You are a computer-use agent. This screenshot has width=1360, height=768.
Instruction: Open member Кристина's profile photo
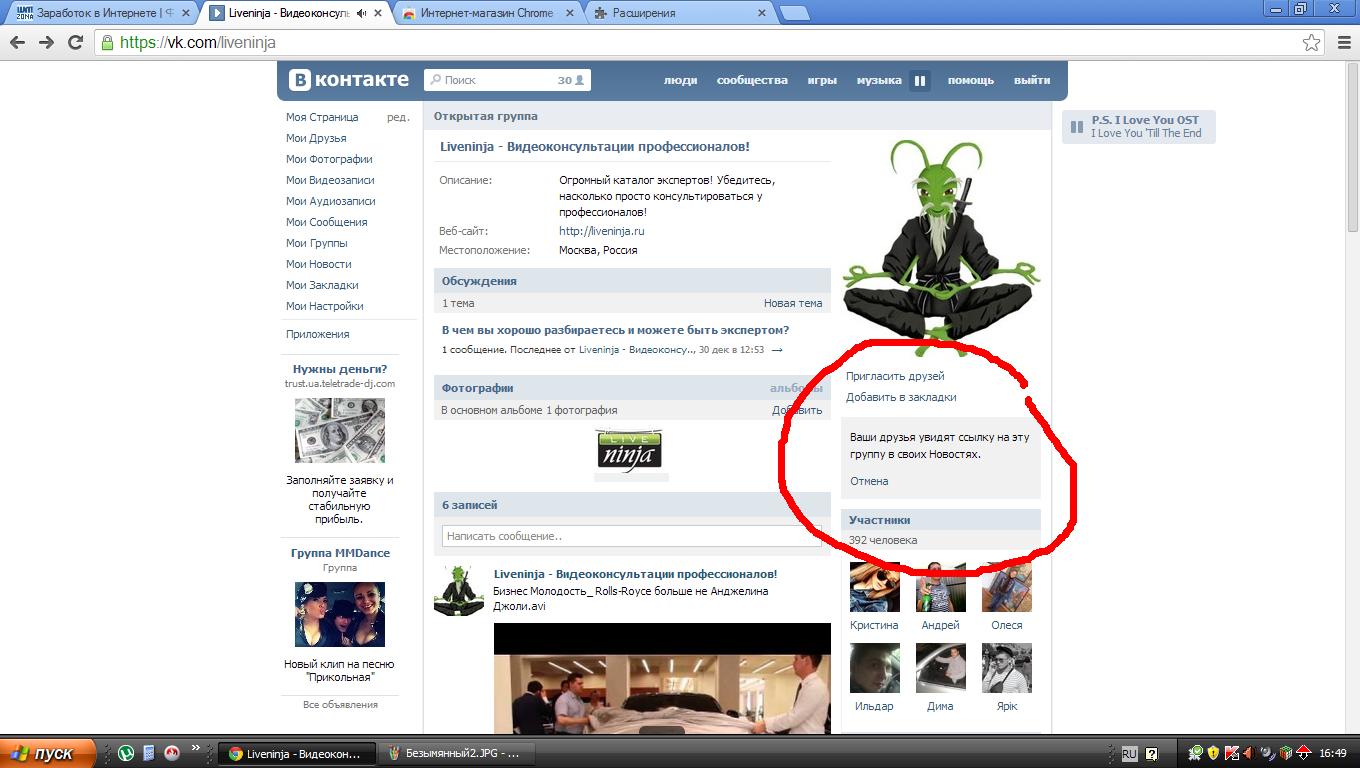click(875, 586)
